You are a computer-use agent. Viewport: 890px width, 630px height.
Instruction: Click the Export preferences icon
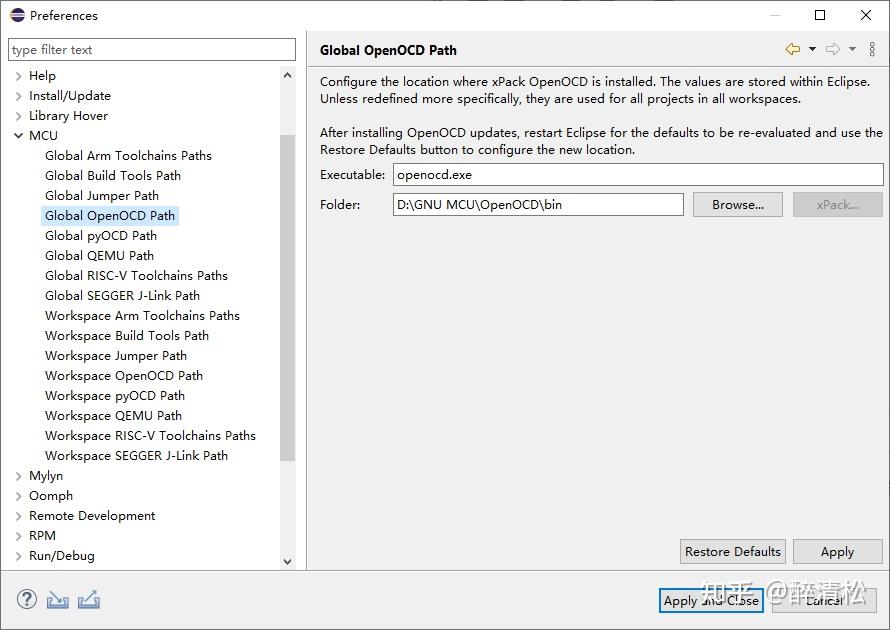pos(89,600)
